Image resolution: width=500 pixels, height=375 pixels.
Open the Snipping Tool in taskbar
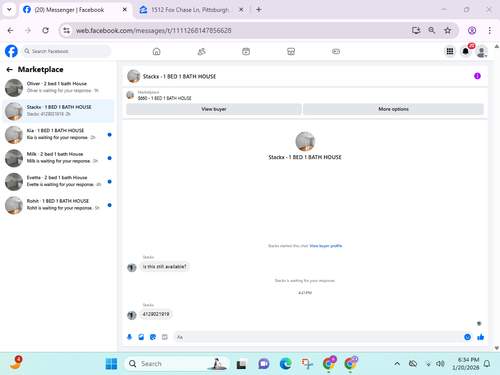pos(307,364)
